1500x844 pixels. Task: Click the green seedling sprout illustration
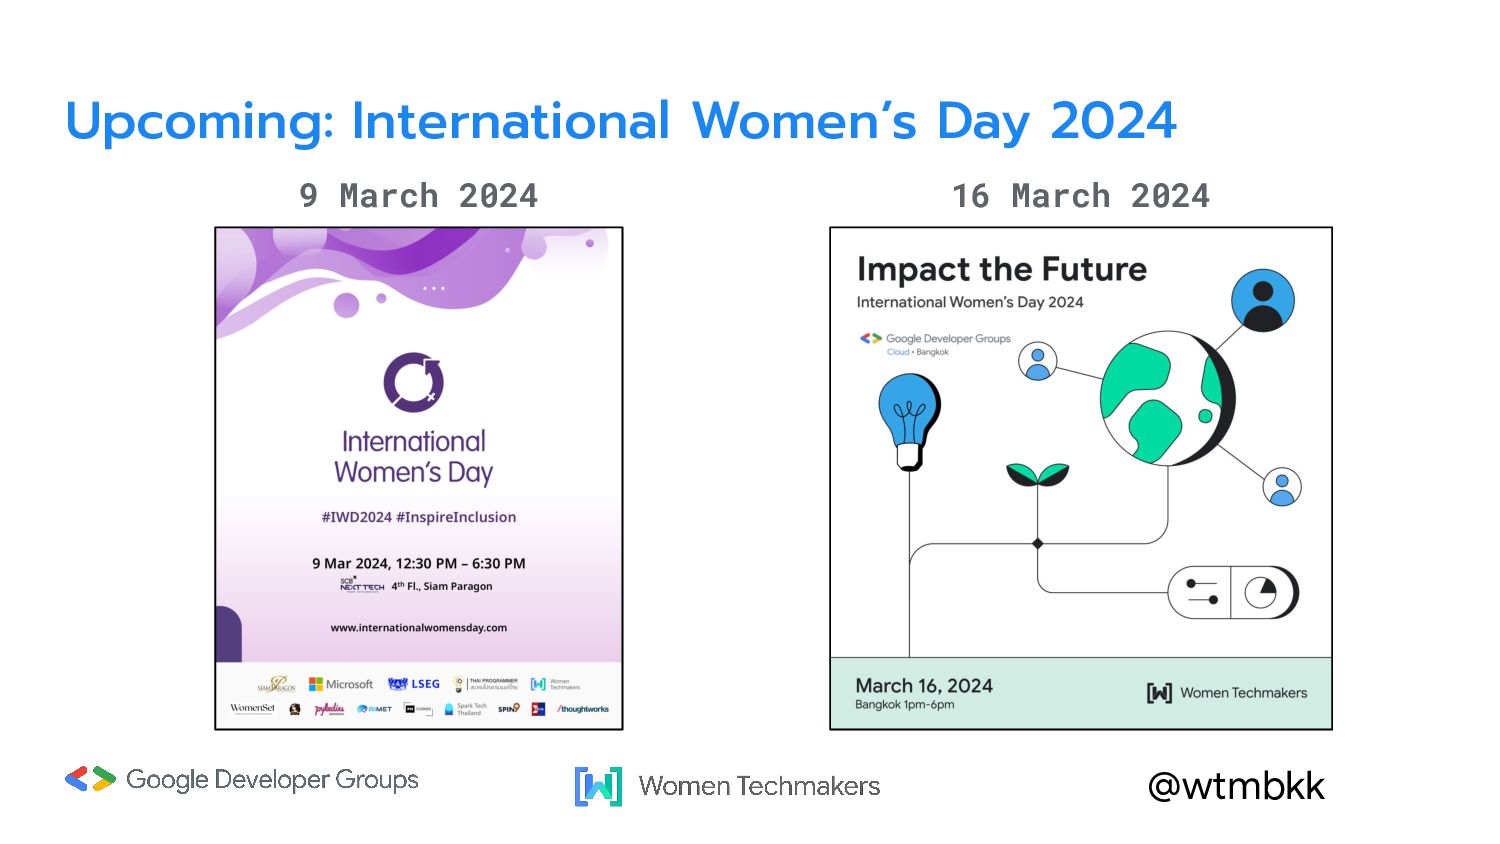coord(1037,475)
